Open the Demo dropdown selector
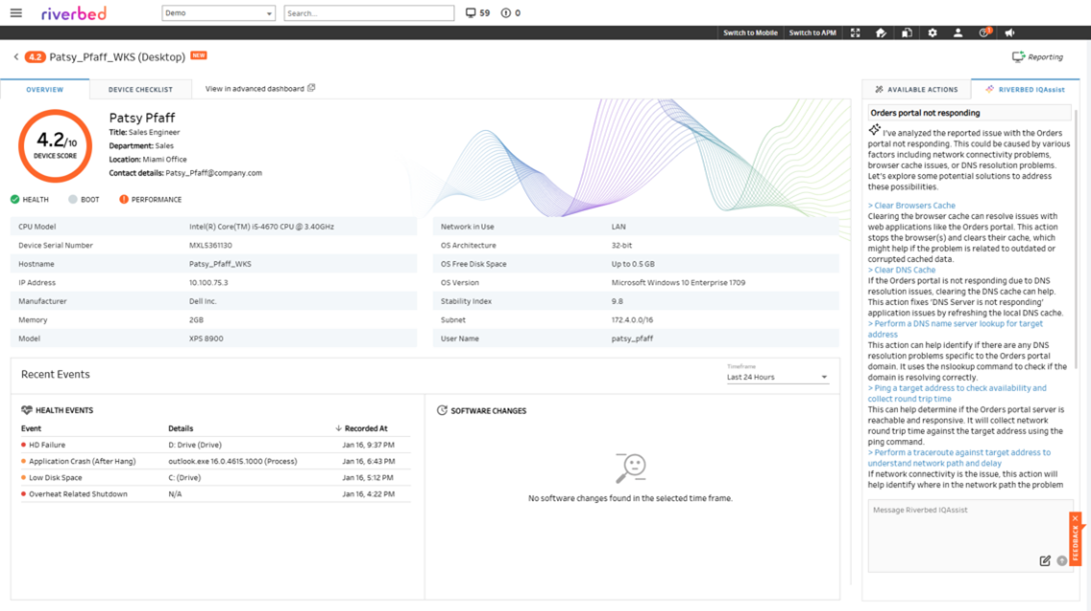This screenshot has width=1091, height=611. [x=218, y=13]
